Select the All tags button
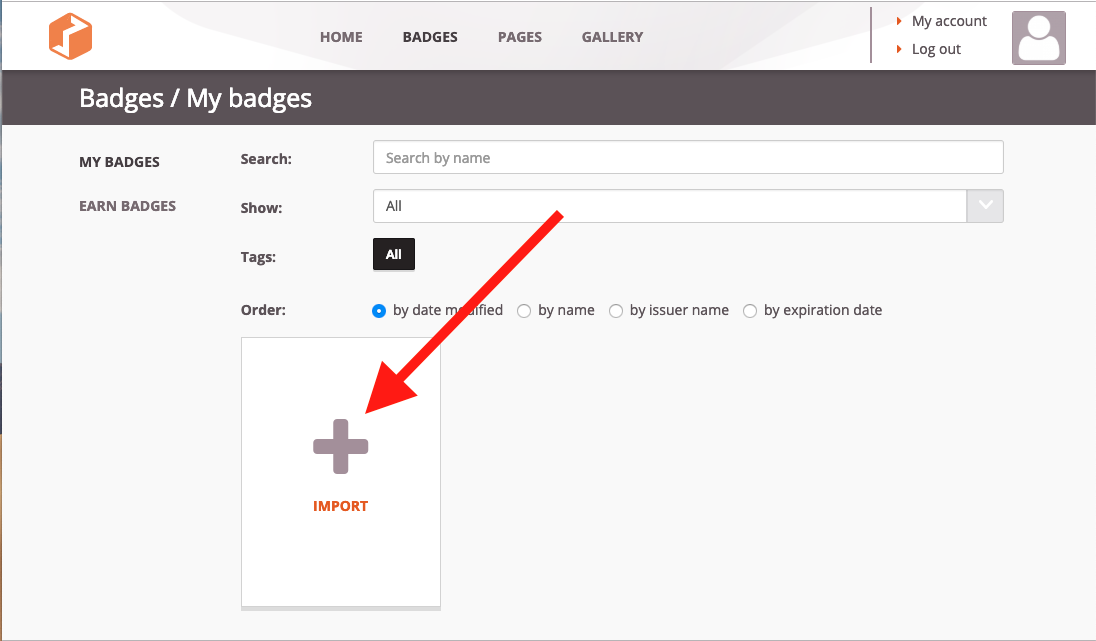1096x641 pixels. click(394, 254)
